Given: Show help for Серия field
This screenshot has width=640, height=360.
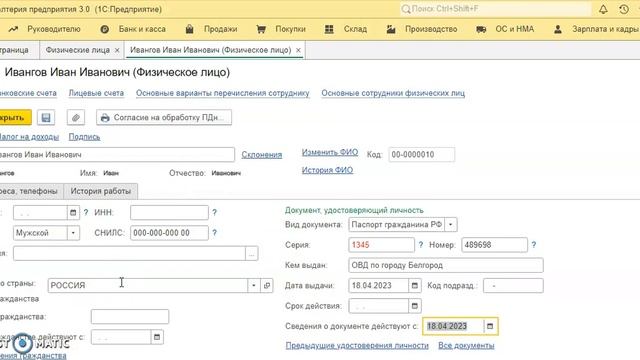Looking at the screenshot, I should (421, 245).
